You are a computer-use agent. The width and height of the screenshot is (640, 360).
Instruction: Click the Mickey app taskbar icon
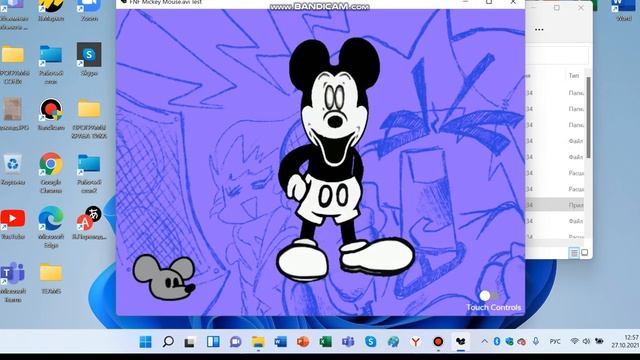(460, 342)
